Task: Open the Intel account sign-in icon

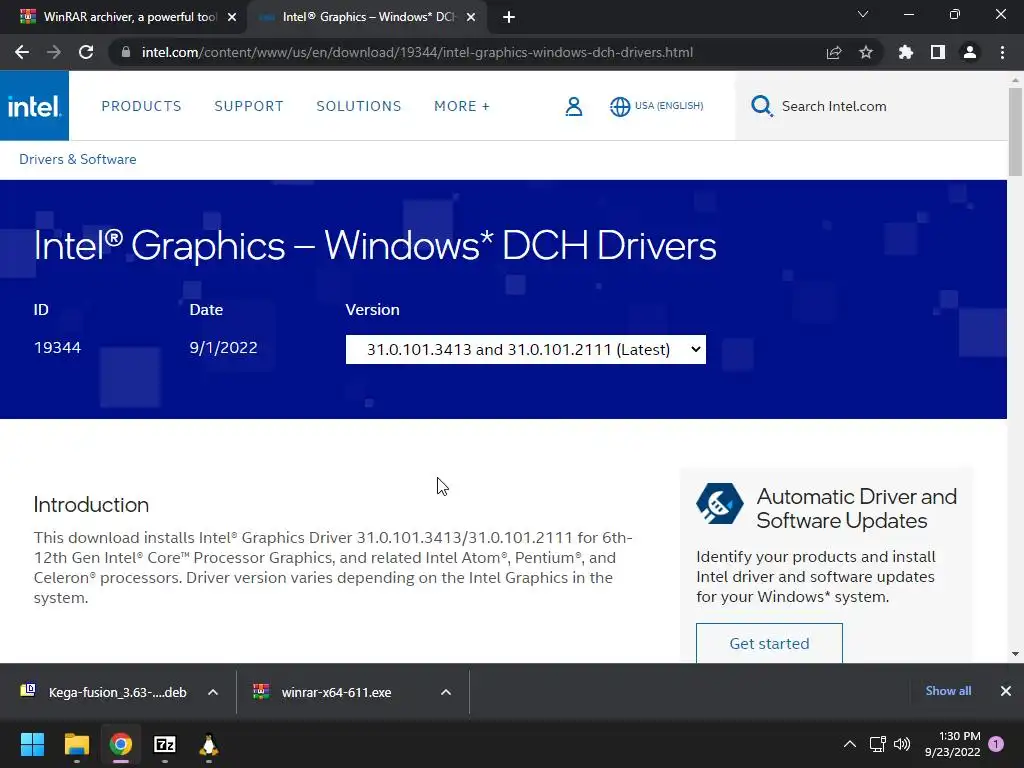Action: 573,106
